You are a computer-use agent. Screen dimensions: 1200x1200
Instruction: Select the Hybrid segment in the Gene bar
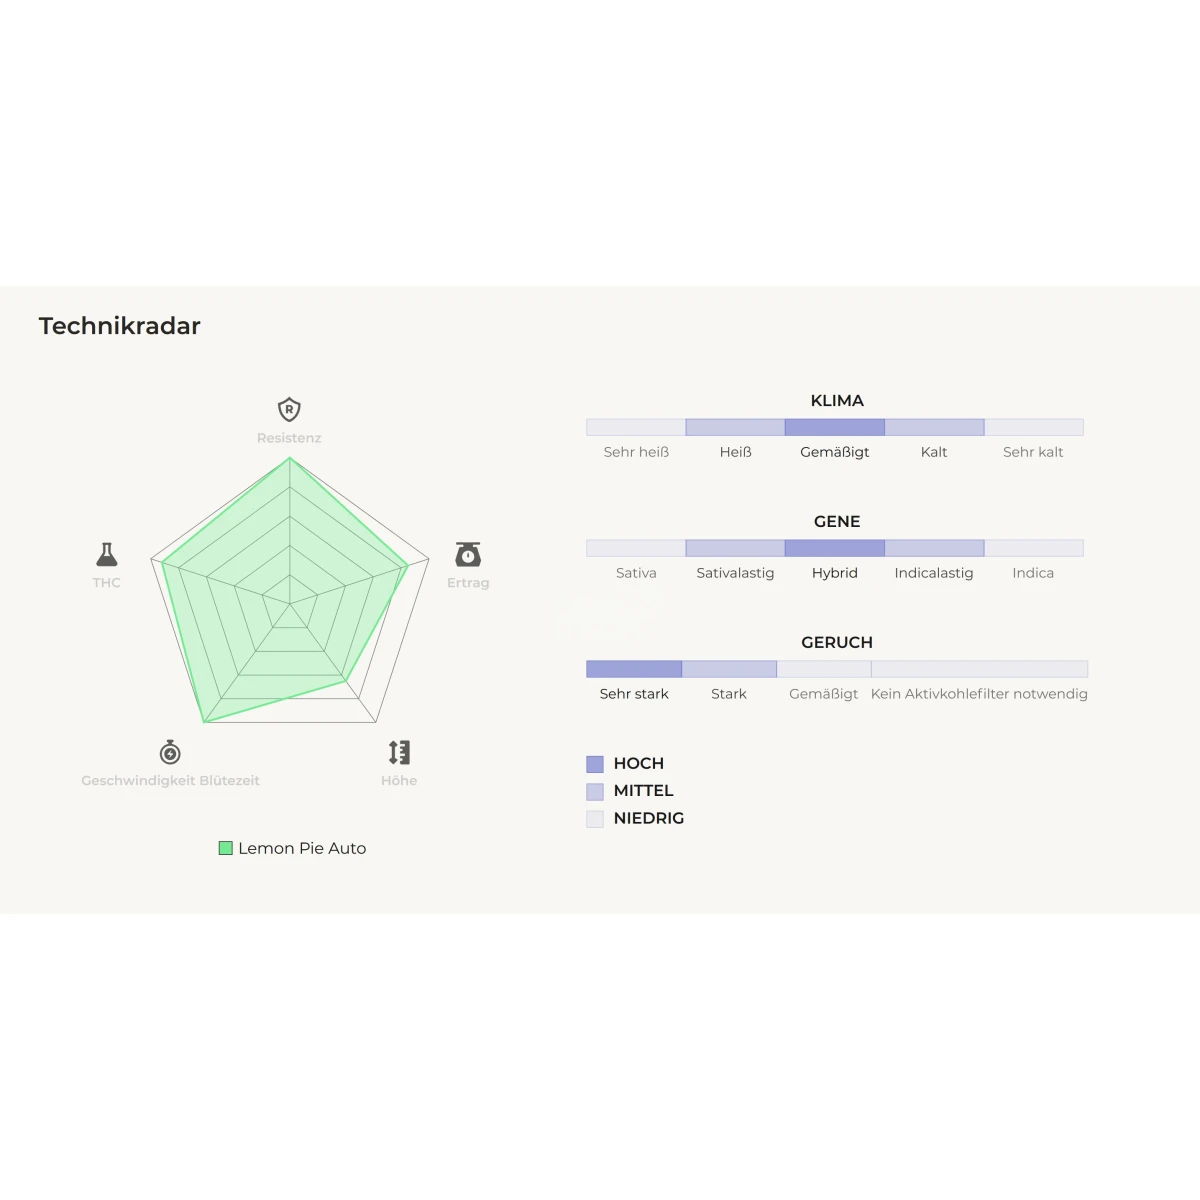835,548
